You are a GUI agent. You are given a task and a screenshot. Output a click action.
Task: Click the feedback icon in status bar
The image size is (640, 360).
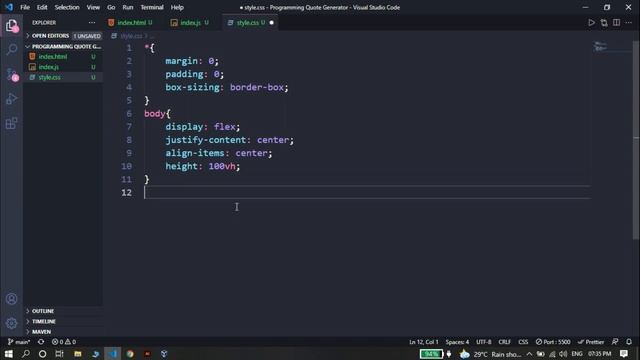(615, 342)
